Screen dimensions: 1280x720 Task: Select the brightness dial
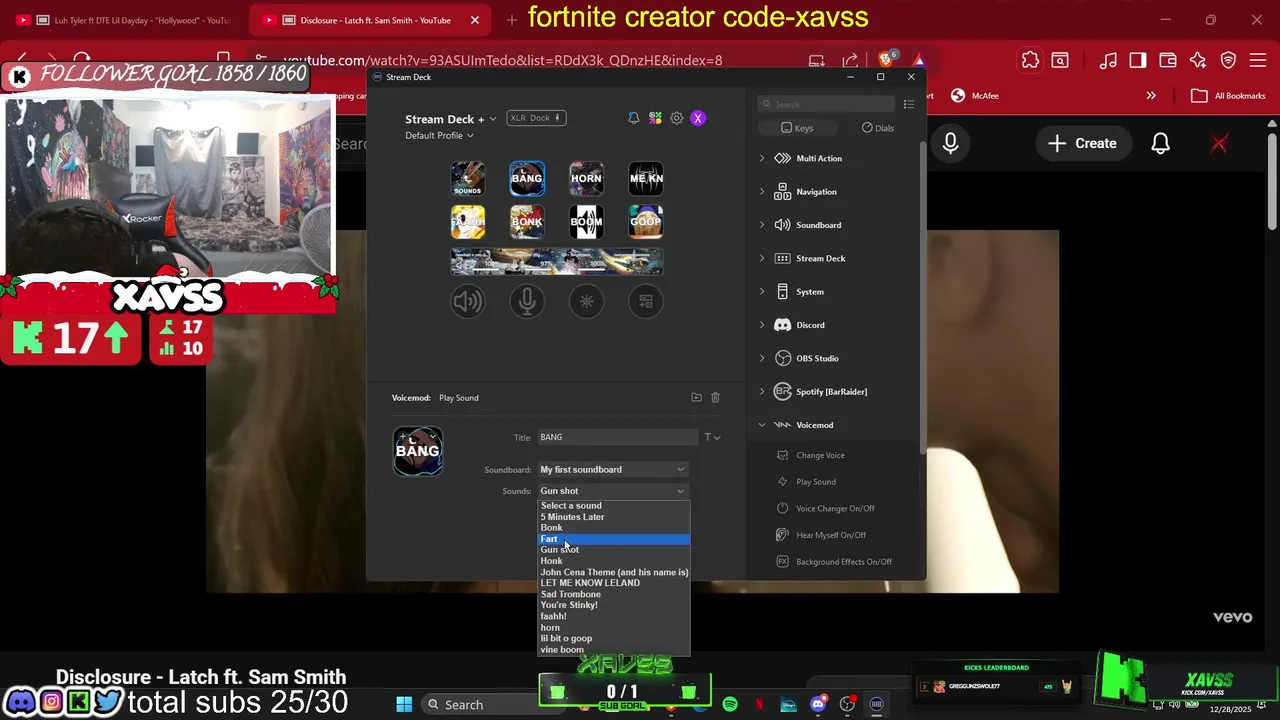pos(586,301)
